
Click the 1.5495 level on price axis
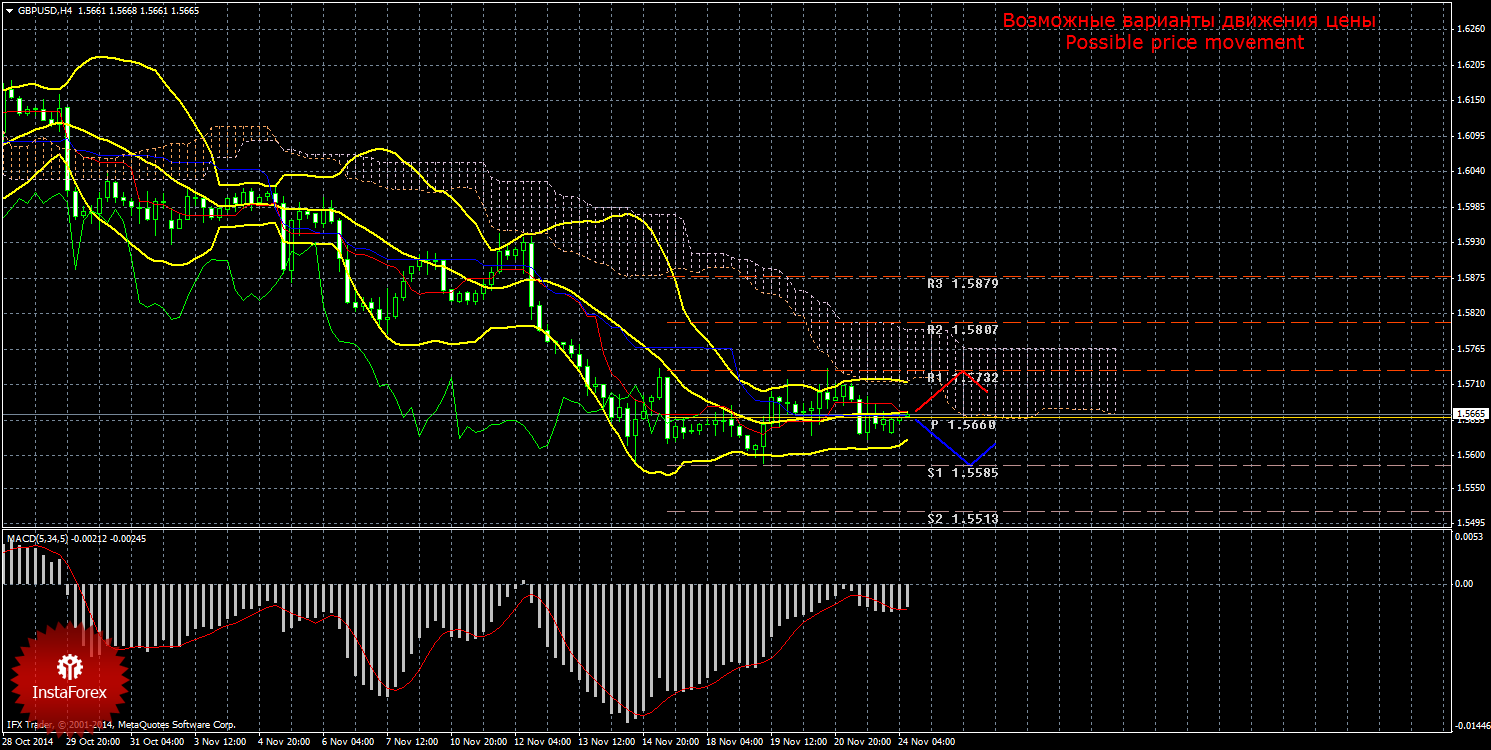click(1469, 523)
